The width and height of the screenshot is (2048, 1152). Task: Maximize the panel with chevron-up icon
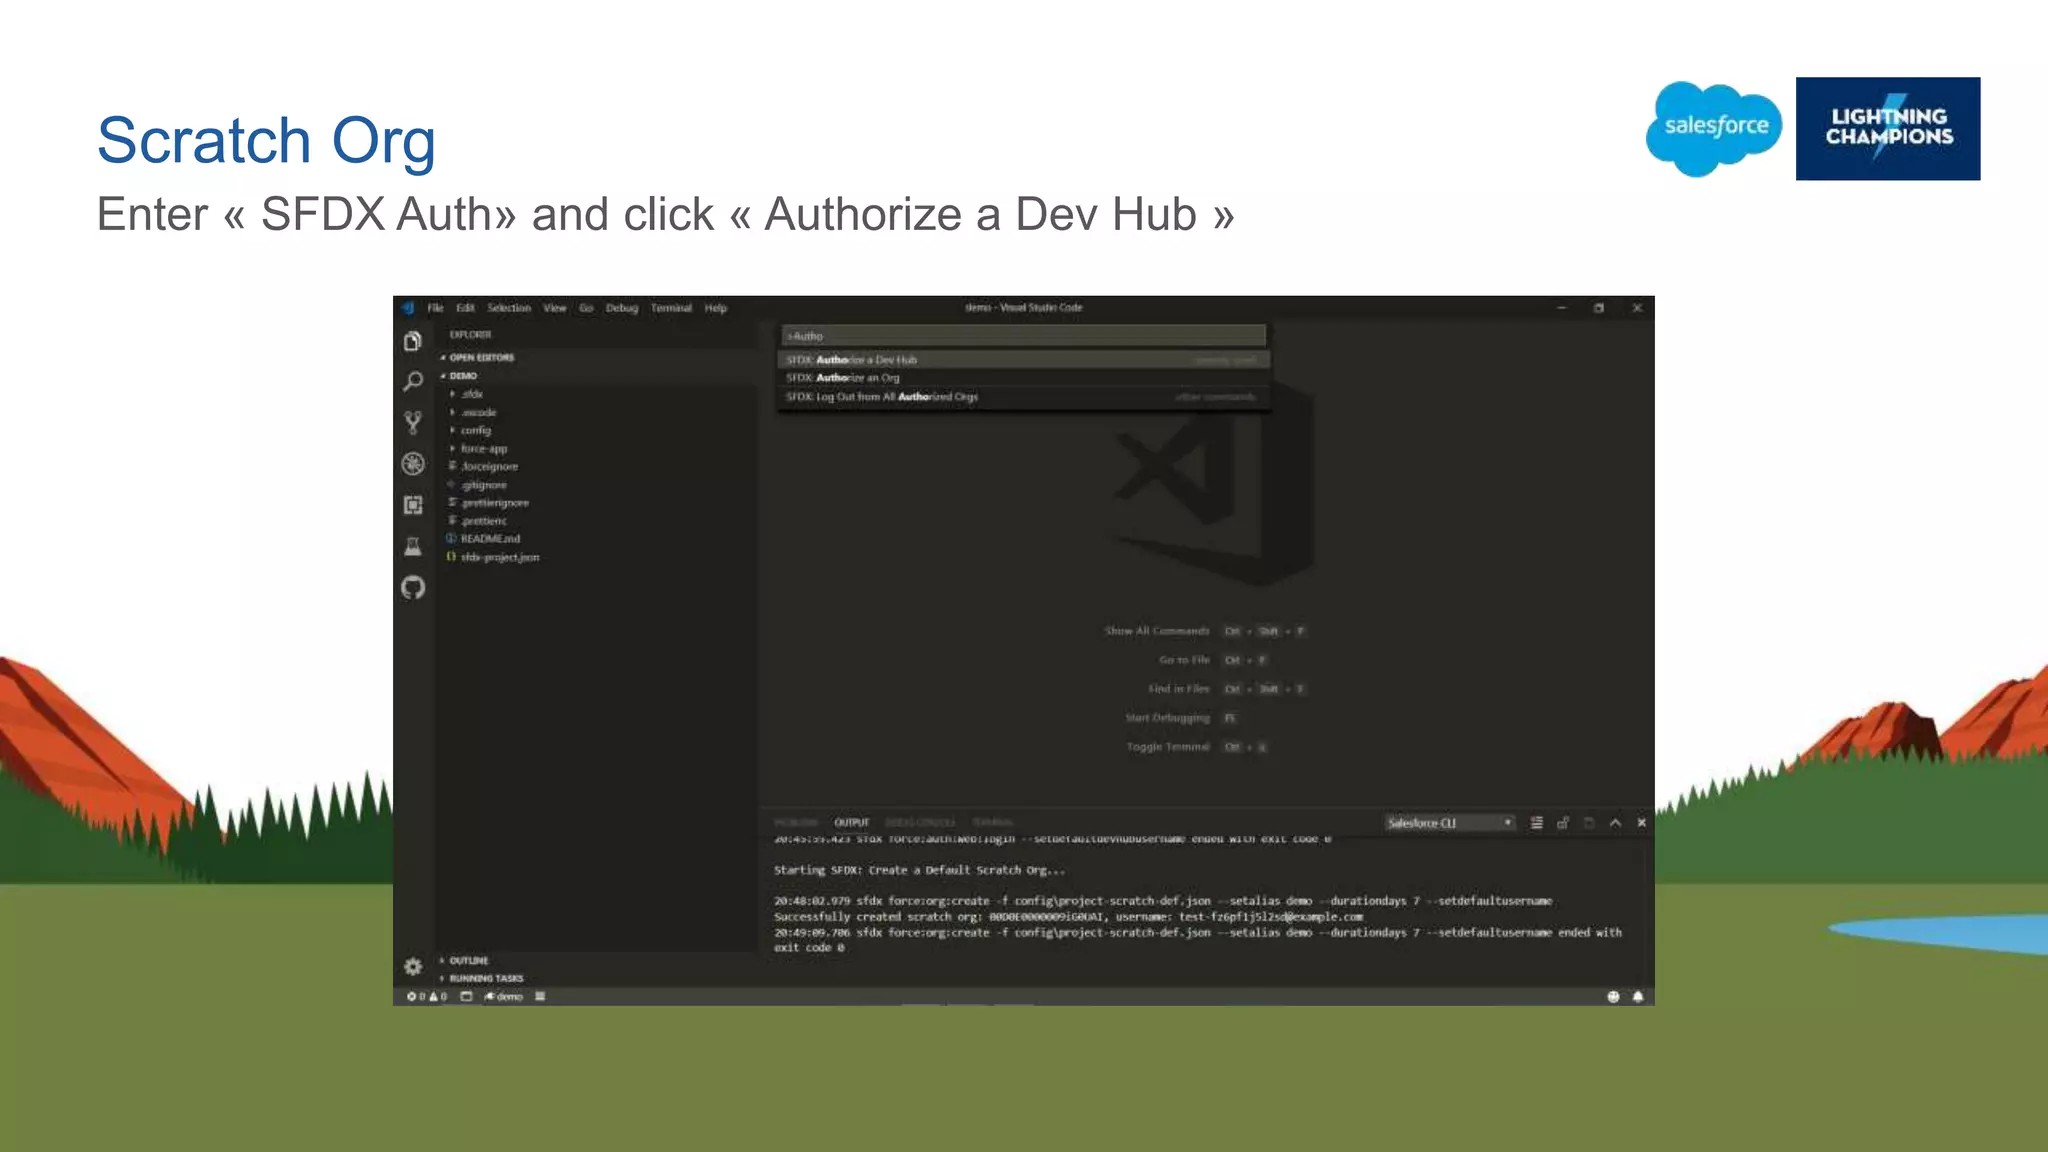pos(1615,823)
